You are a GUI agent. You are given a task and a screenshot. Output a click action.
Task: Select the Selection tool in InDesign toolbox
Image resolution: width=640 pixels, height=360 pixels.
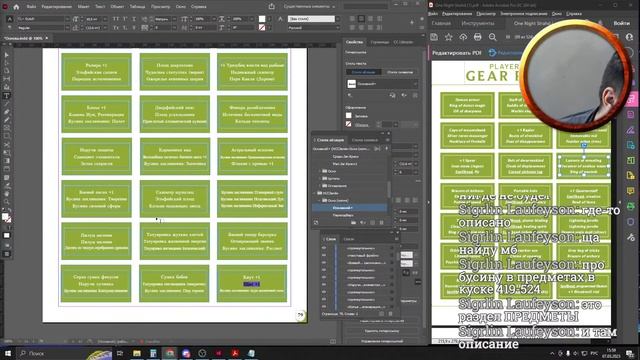click(x=7, y=55)
